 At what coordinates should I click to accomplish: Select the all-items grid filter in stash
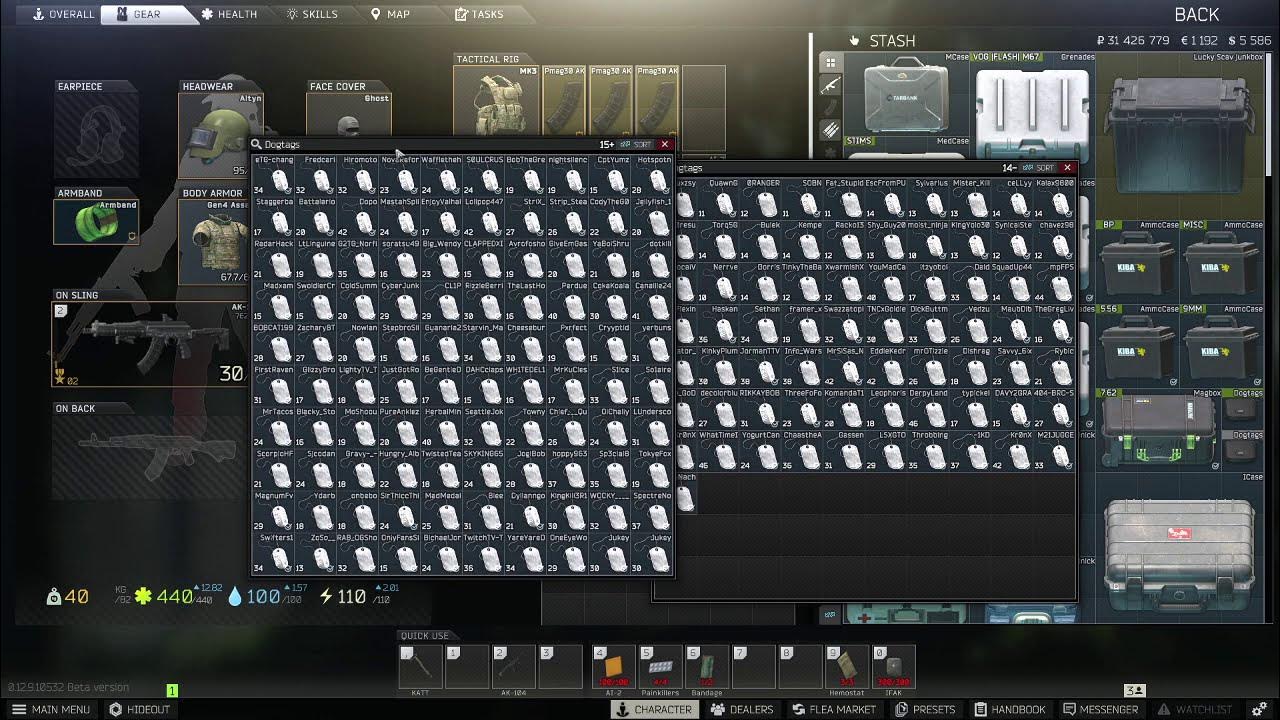(x=830, y=62)
